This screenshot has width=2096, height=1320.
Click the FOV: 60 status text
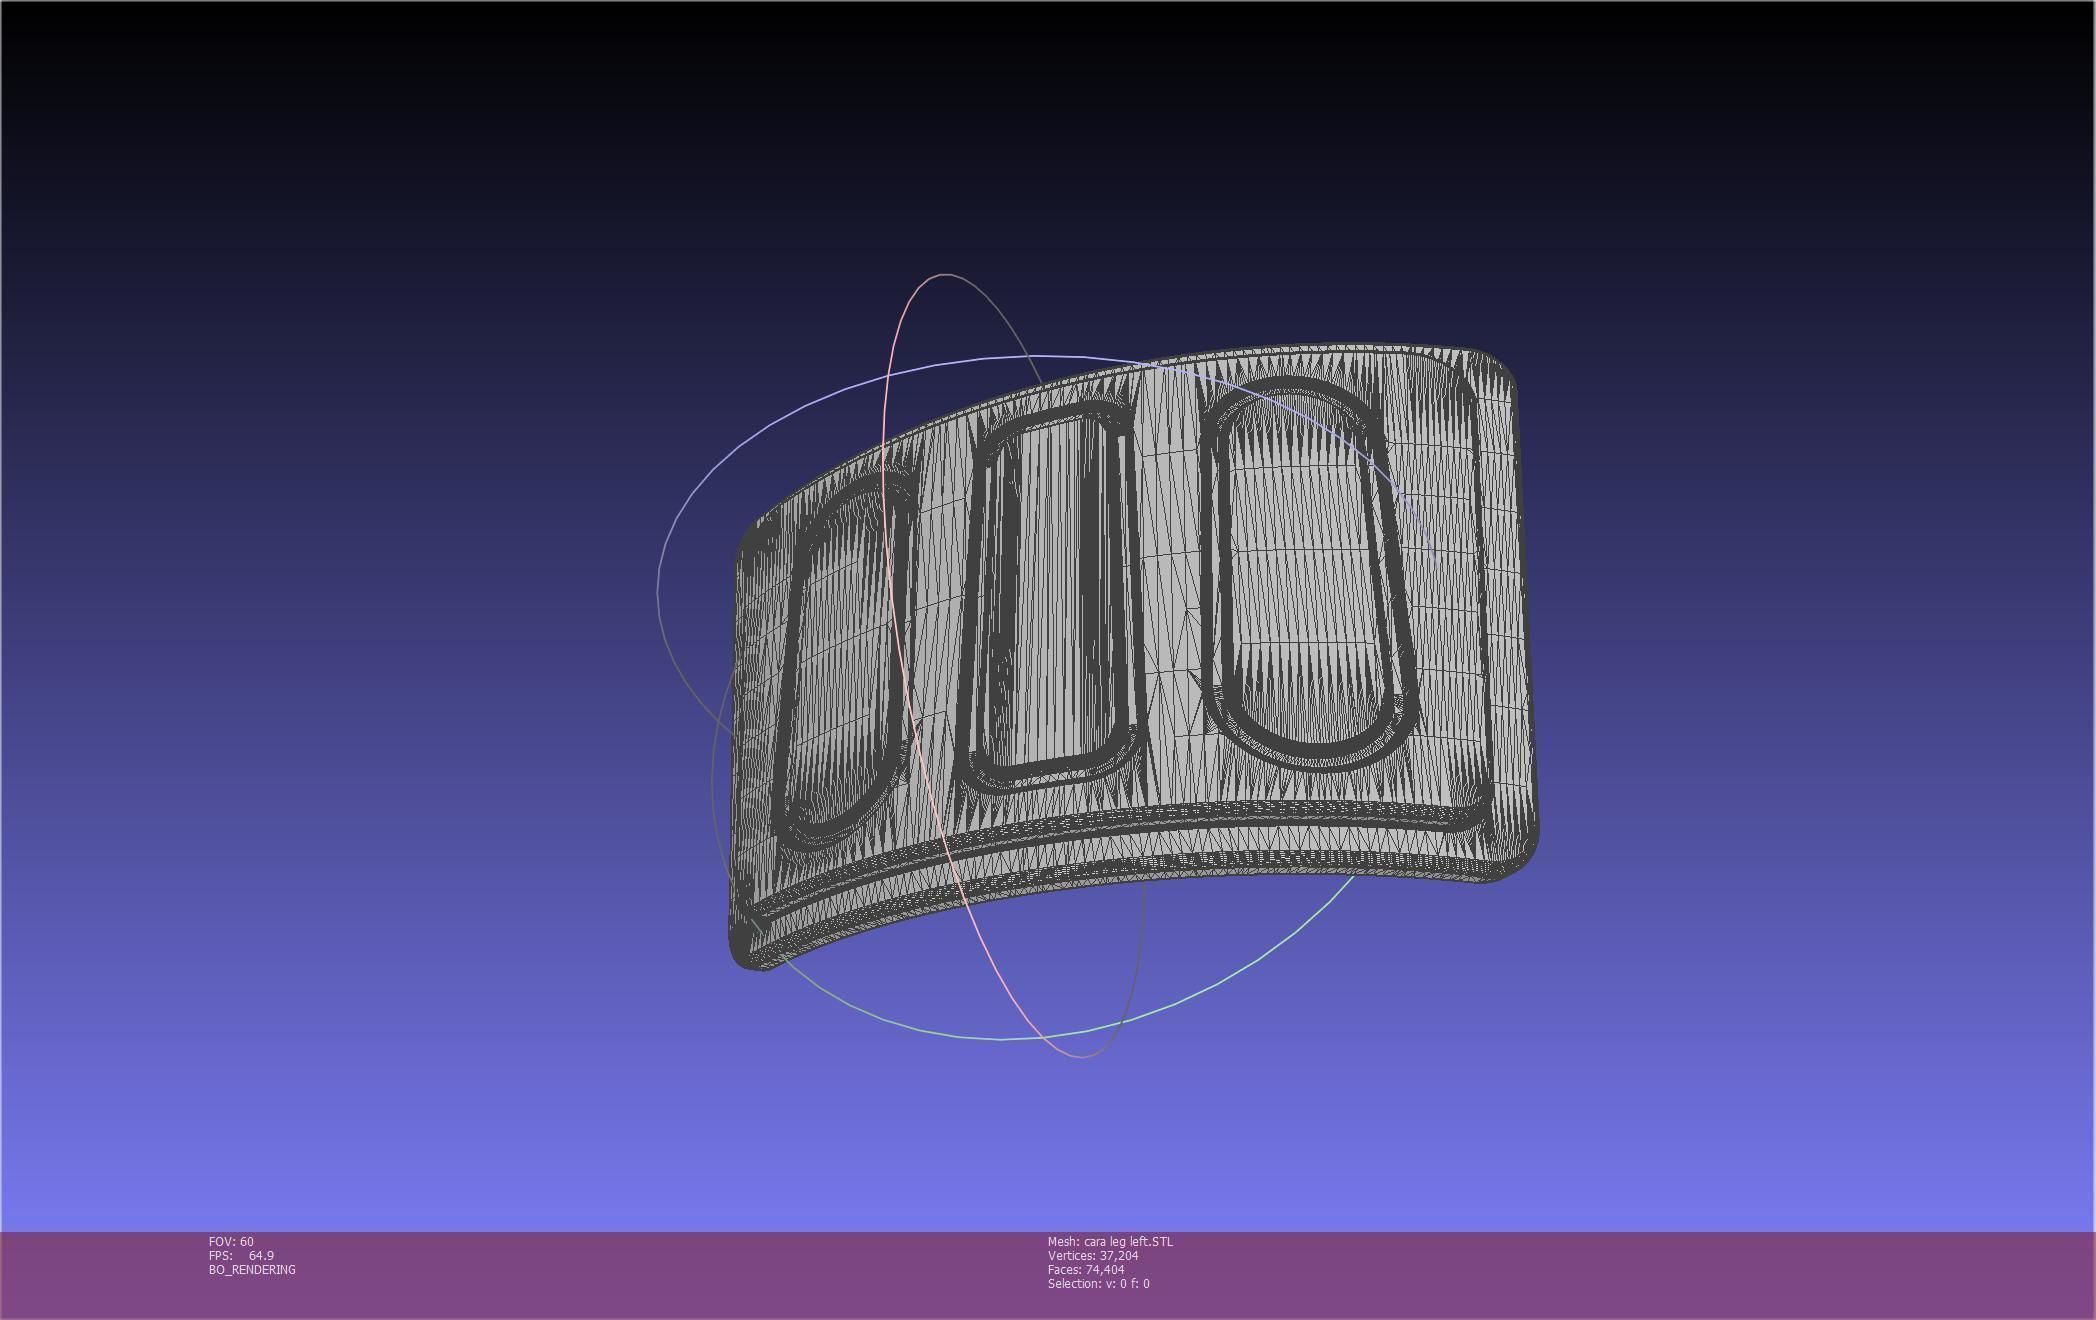231,1241
